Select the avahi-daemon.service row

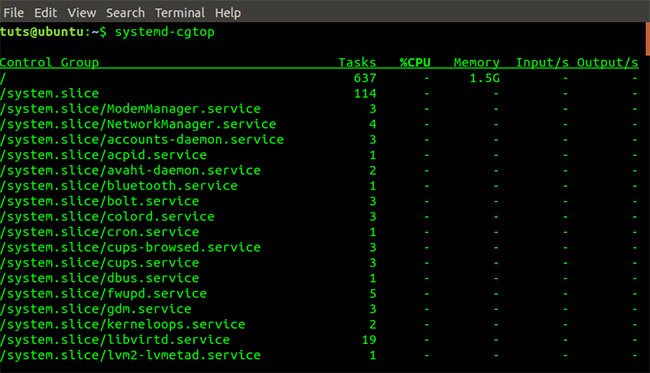point(319,170)
